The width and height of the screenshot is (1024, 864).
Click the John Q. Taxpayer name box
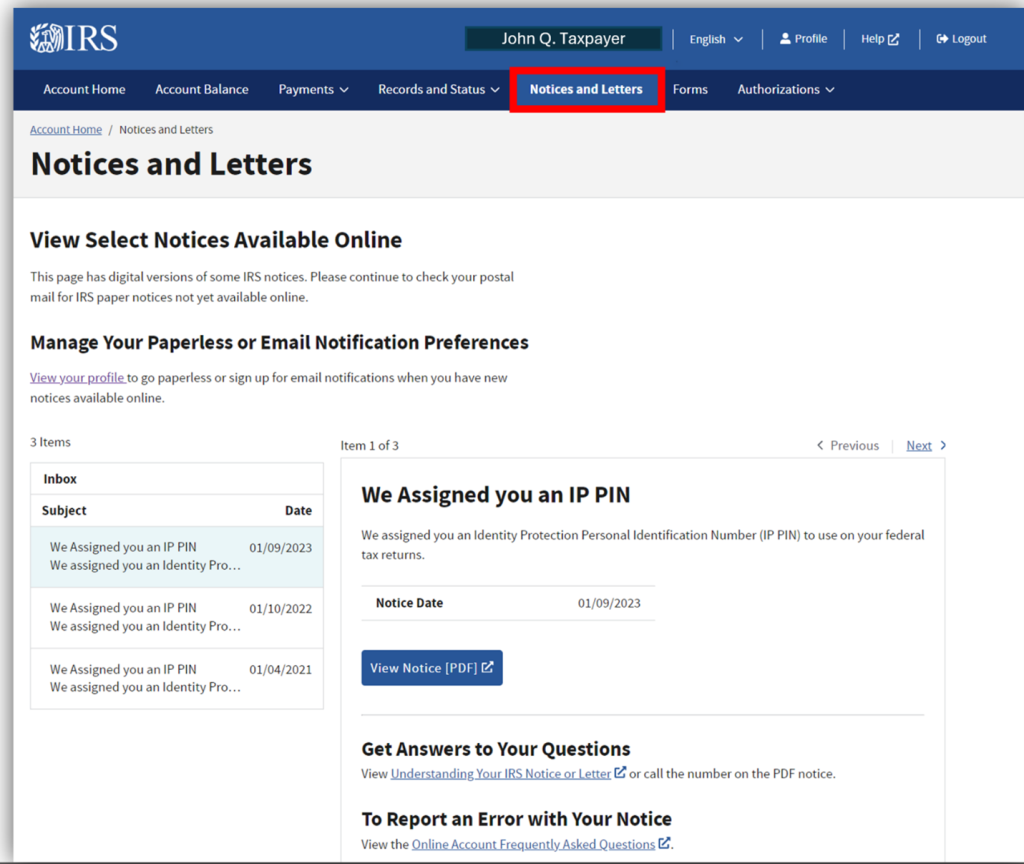click(564, 39)
